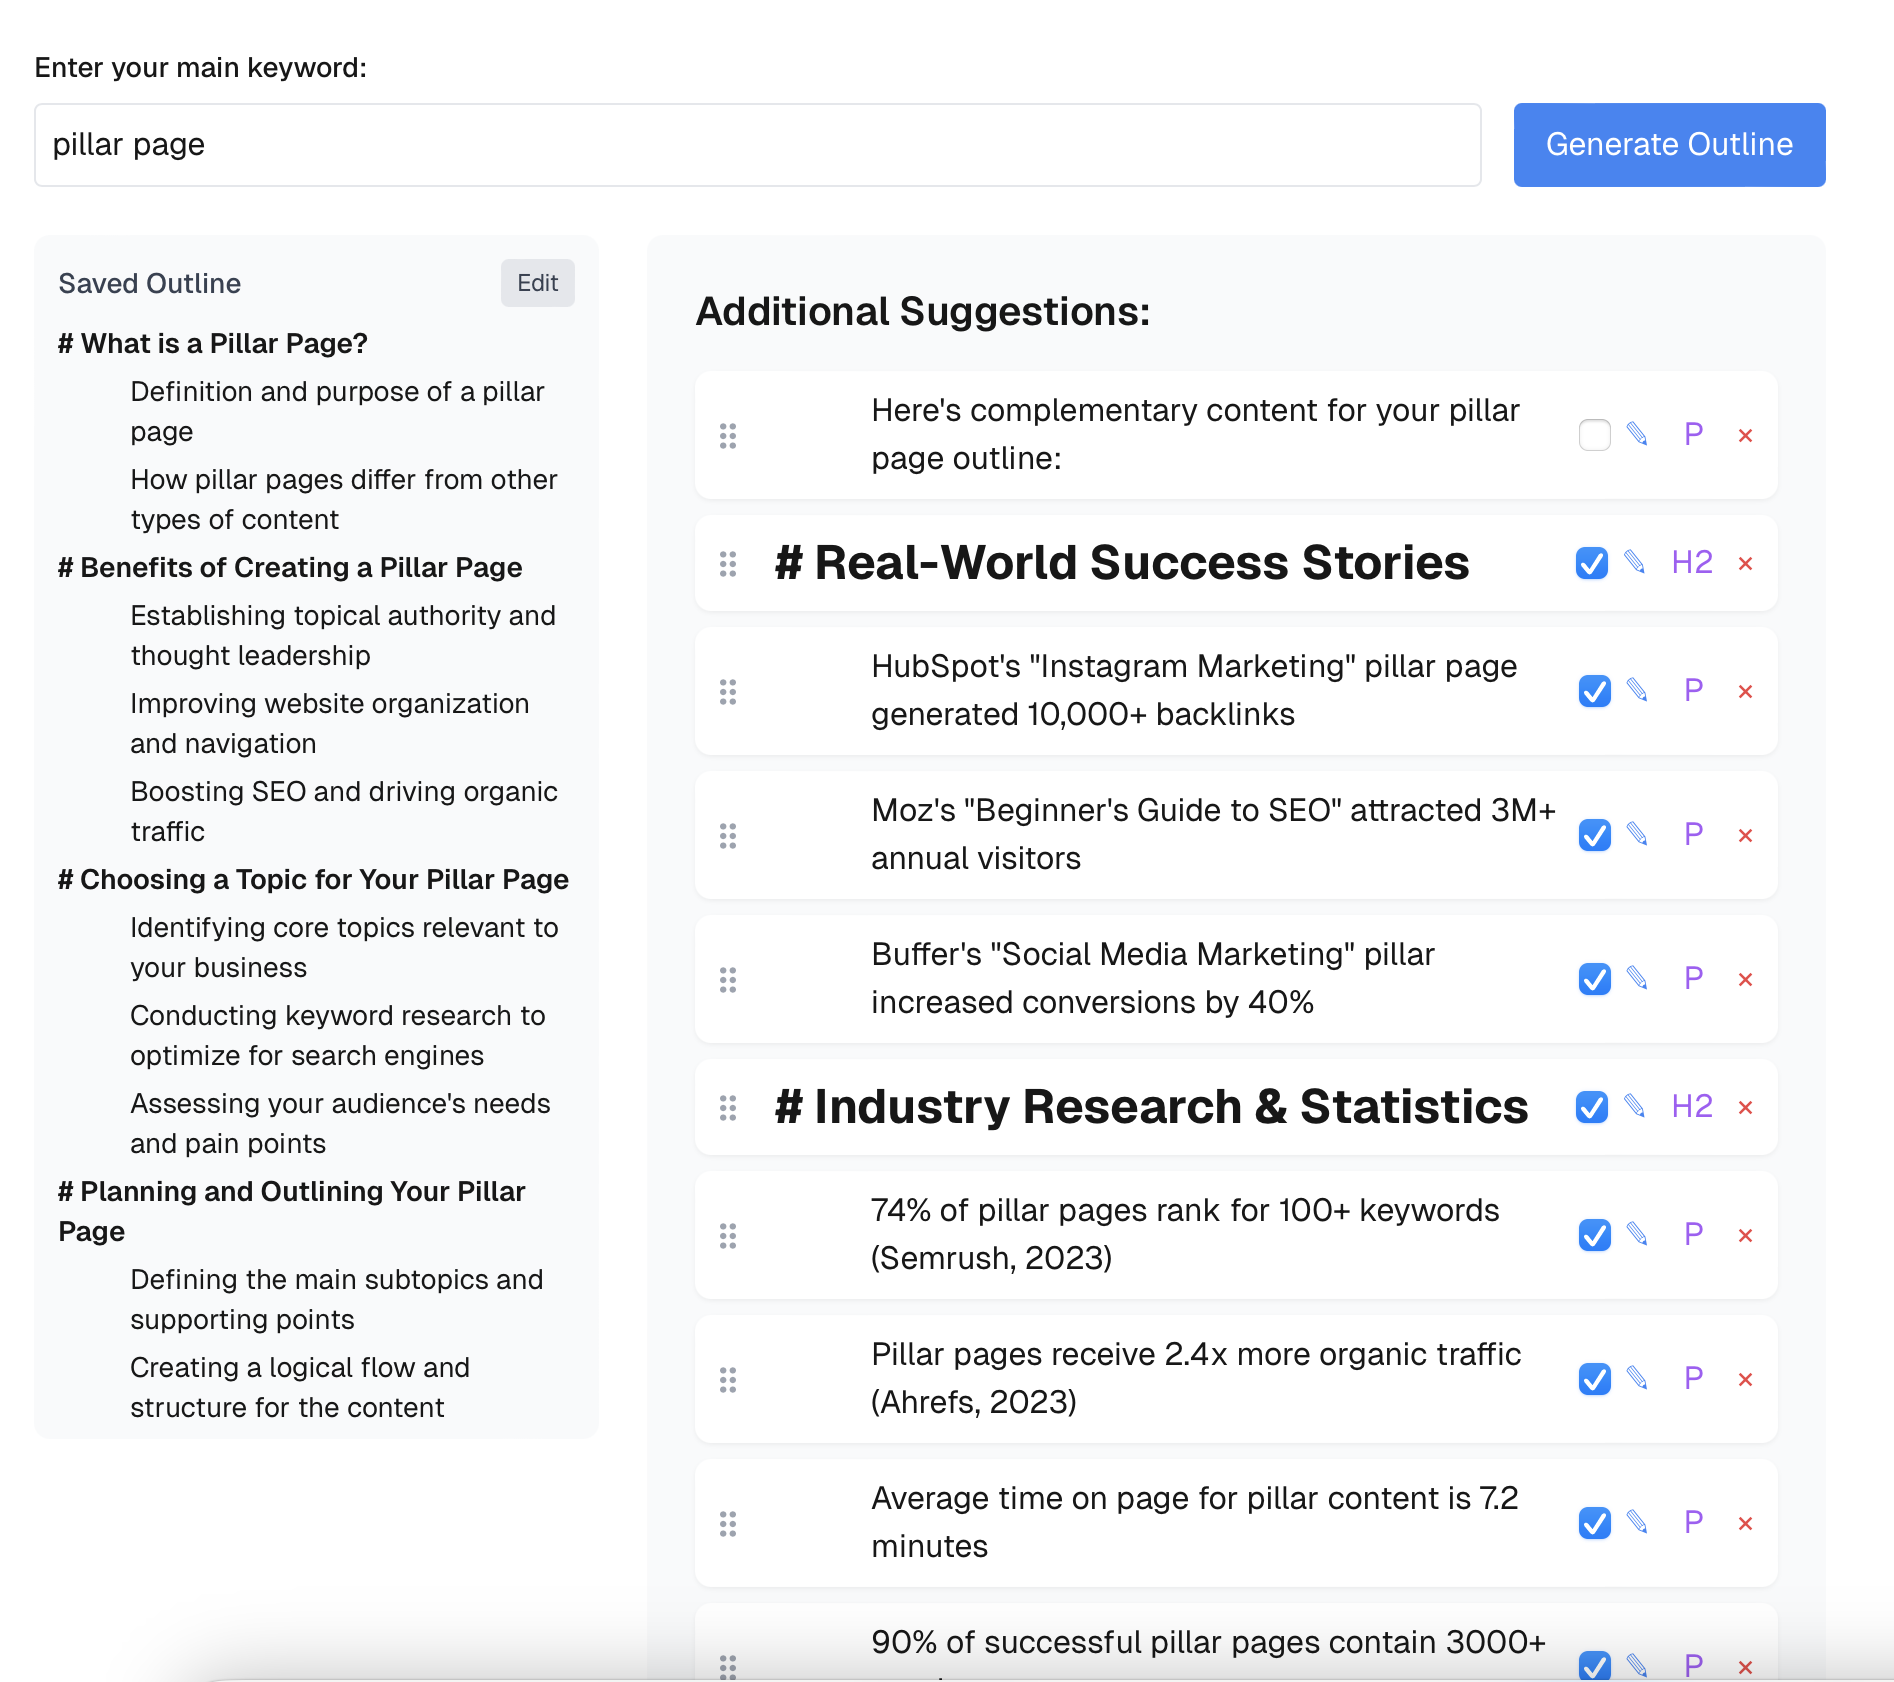The height and width of the screenshot is (1682, 1894).
Task: Delete the Industry Research & Statistics heading
Action: point(1745,1107)
